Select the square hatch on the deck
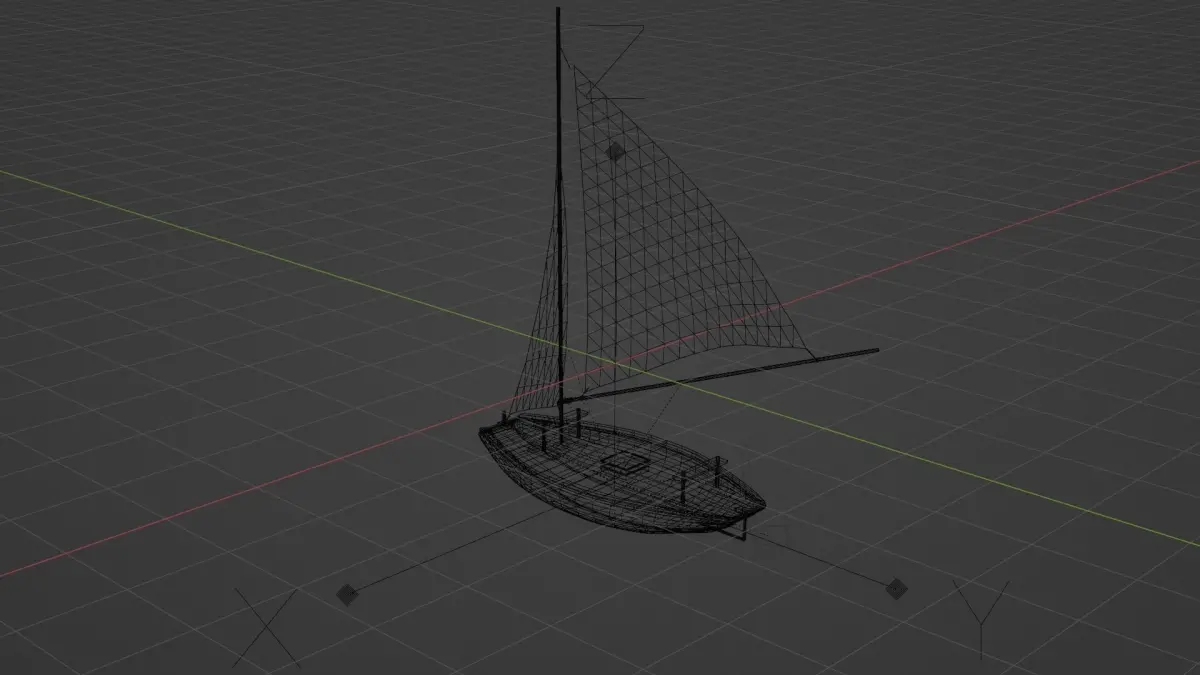The width and height of the screenshot is (1200, 675). point(625,463)
